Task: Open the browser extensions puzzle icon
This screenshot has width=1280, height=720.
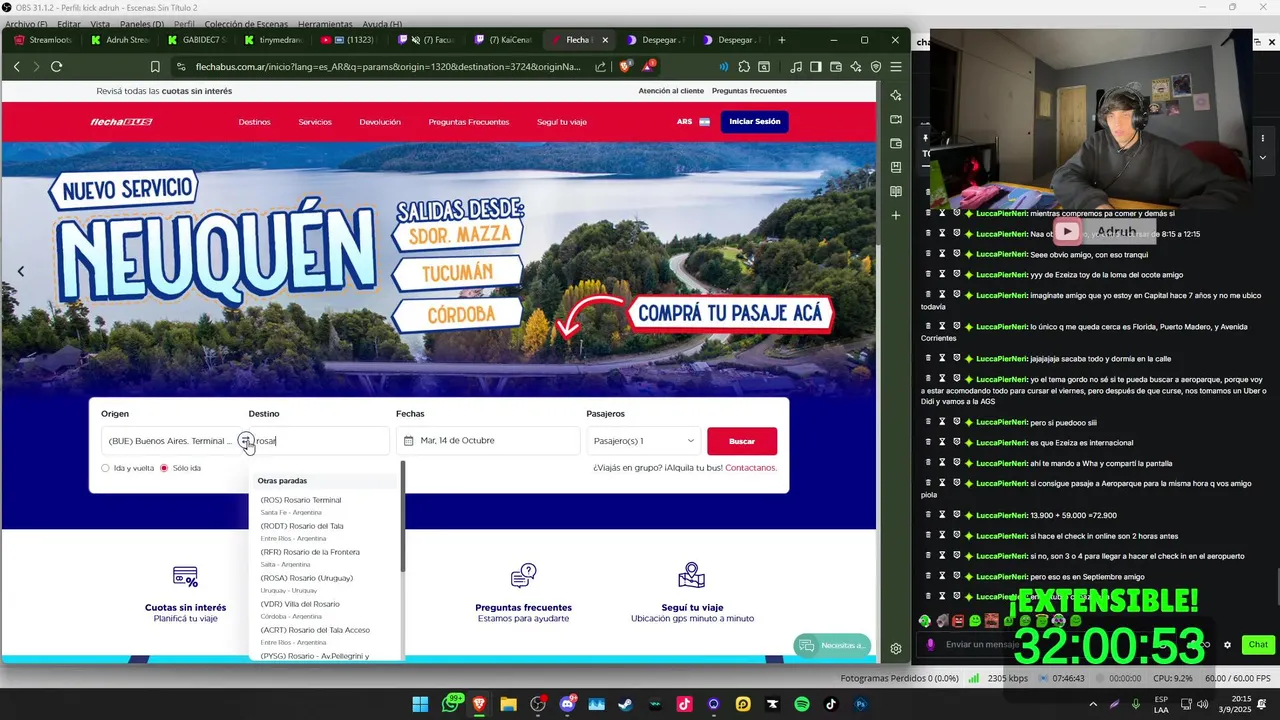Action: (x=744, y=67)
